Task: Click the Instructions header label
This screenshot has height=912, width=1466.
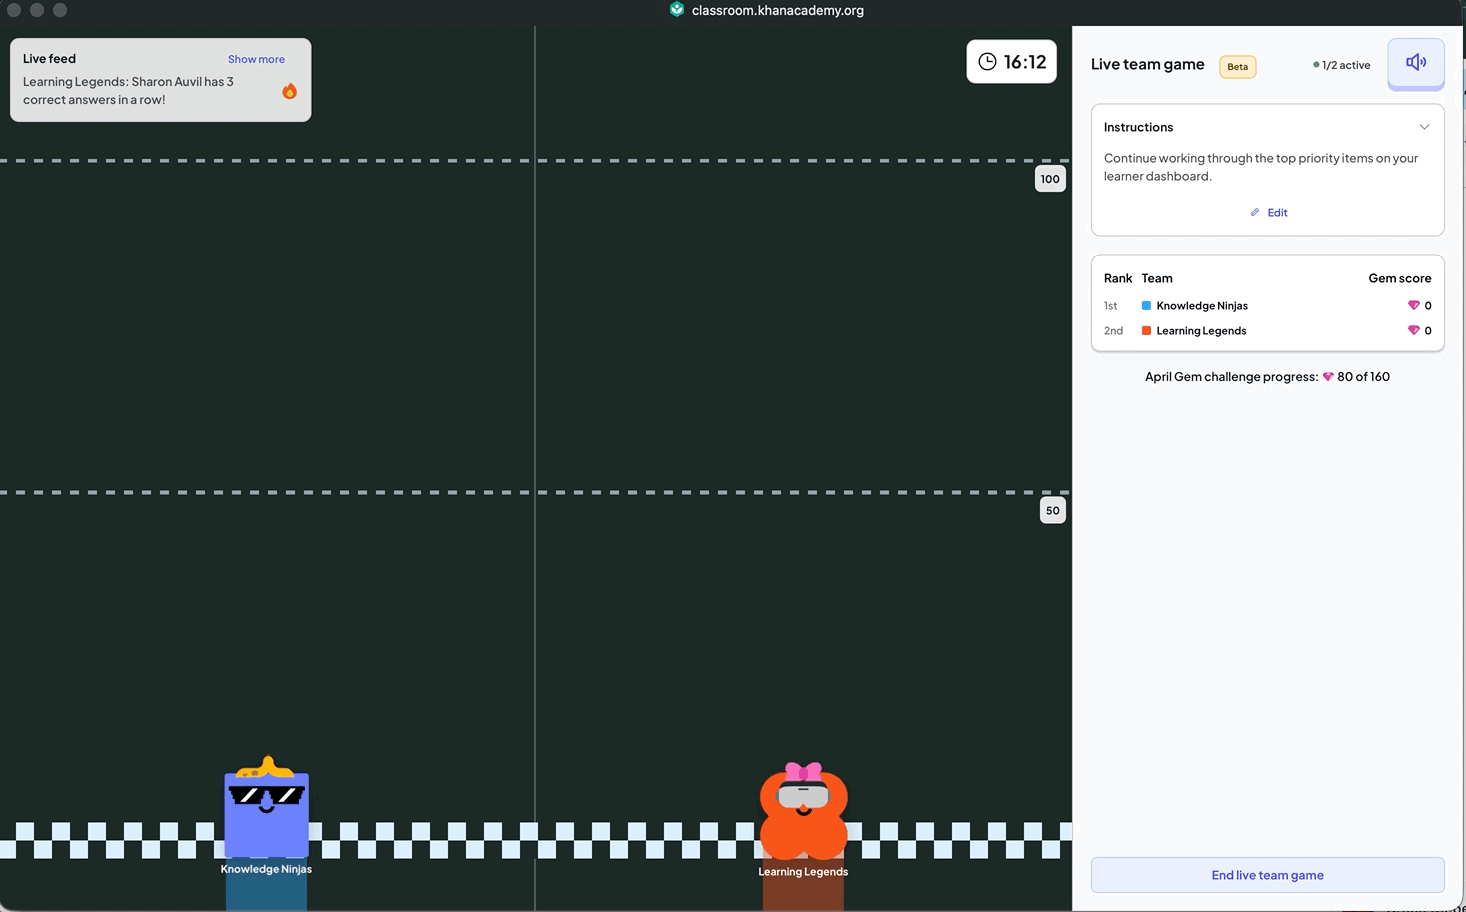Action: (x=1138, y=127)
